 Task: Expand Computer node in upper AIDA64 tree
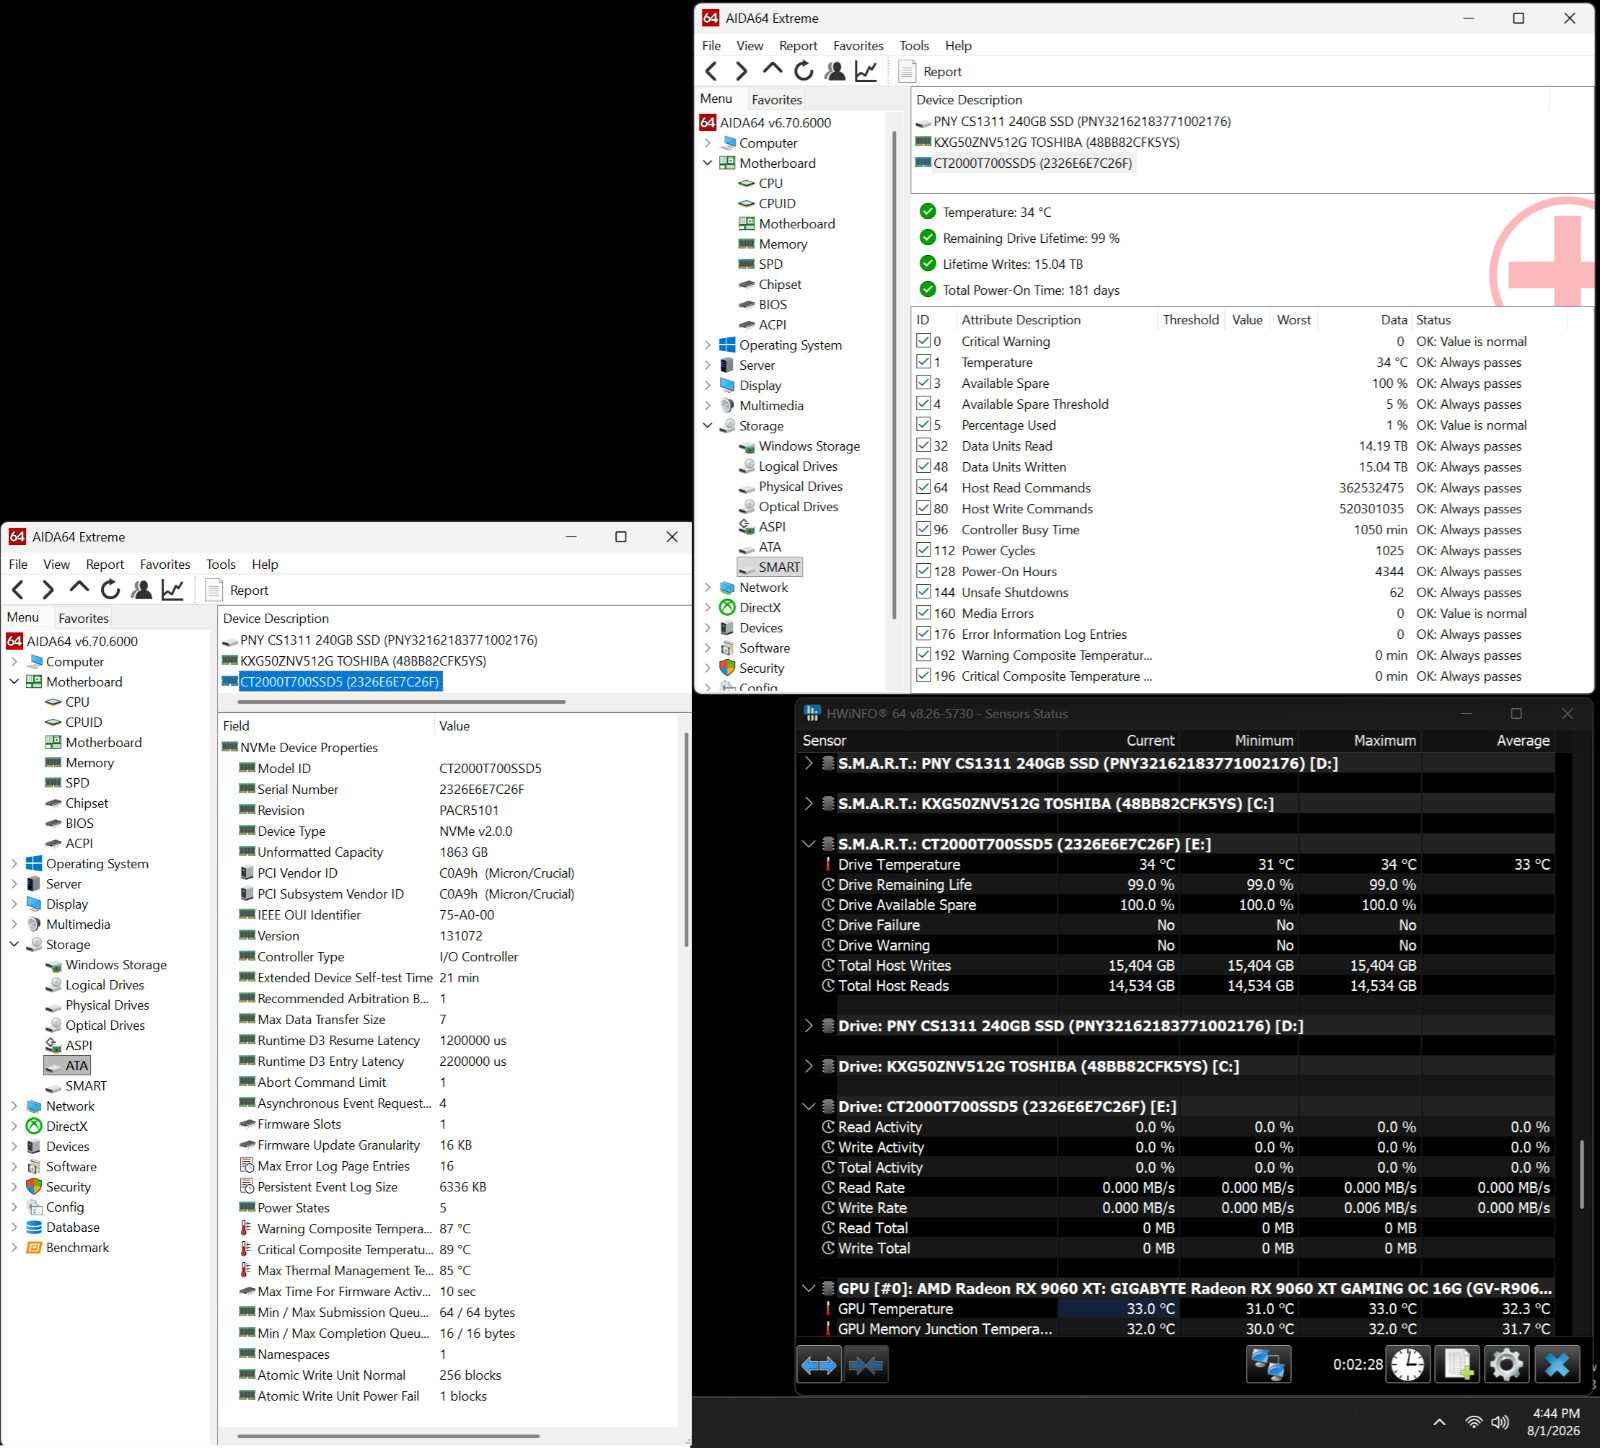[707, 143]
